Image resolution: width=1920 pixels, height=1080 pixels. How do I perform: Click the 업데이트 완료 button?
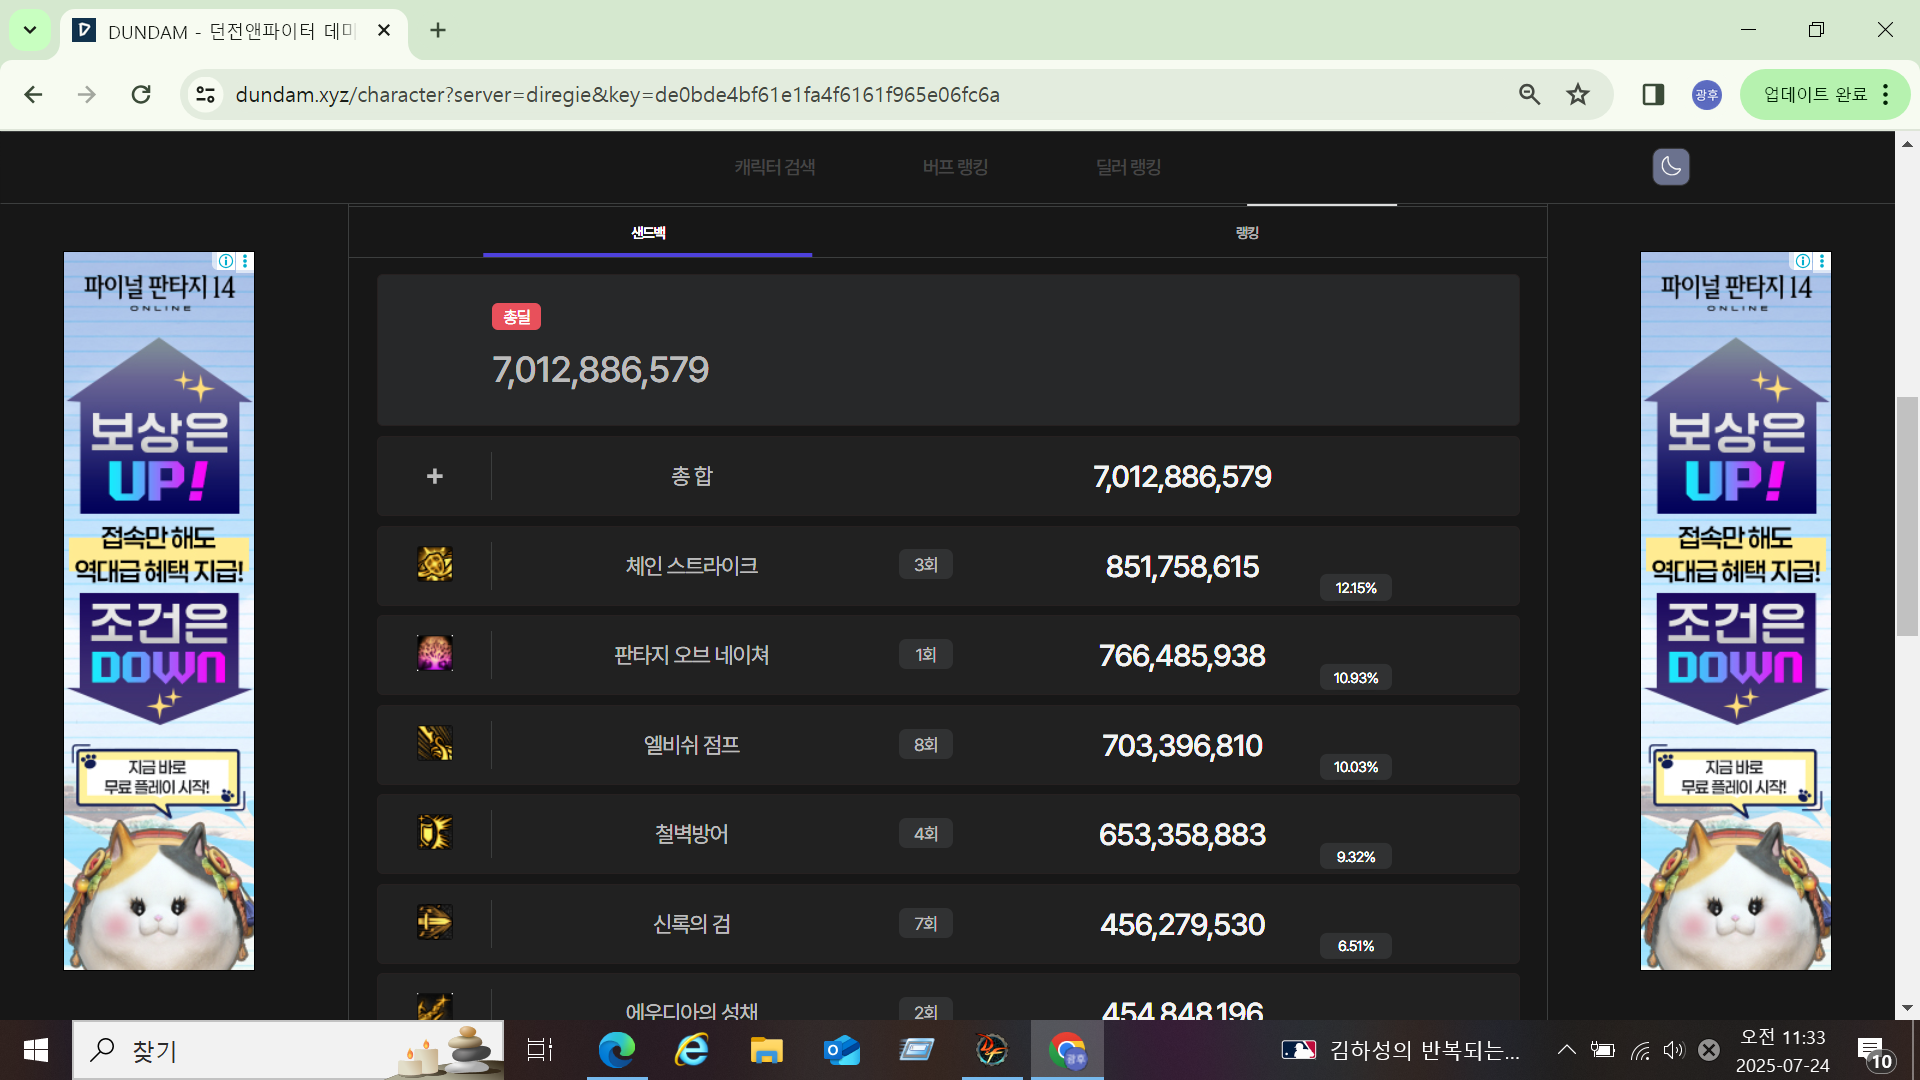(1814, 95)
